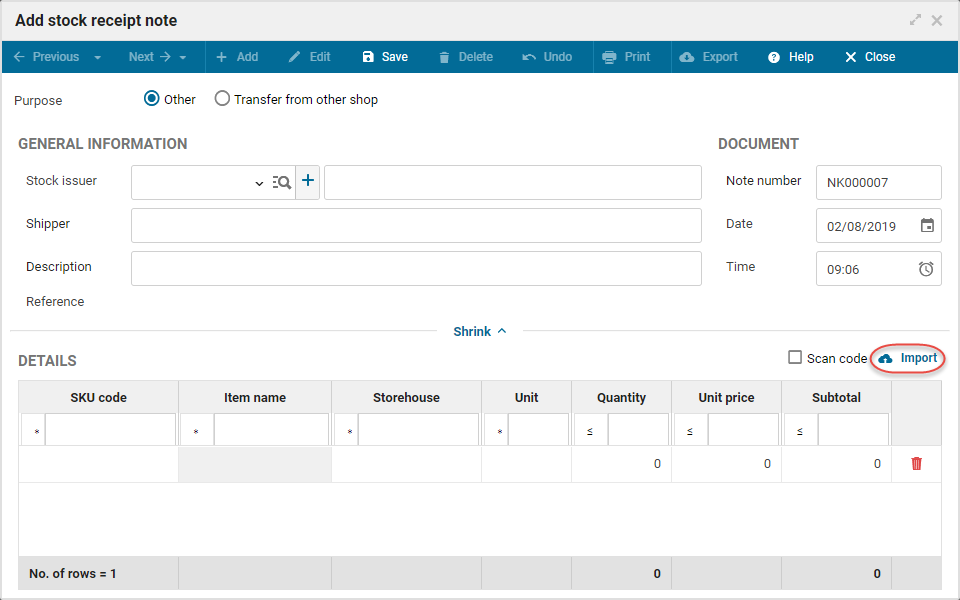
Task: Click the Import cloud upload button
Action: click(x=908, y=358)
